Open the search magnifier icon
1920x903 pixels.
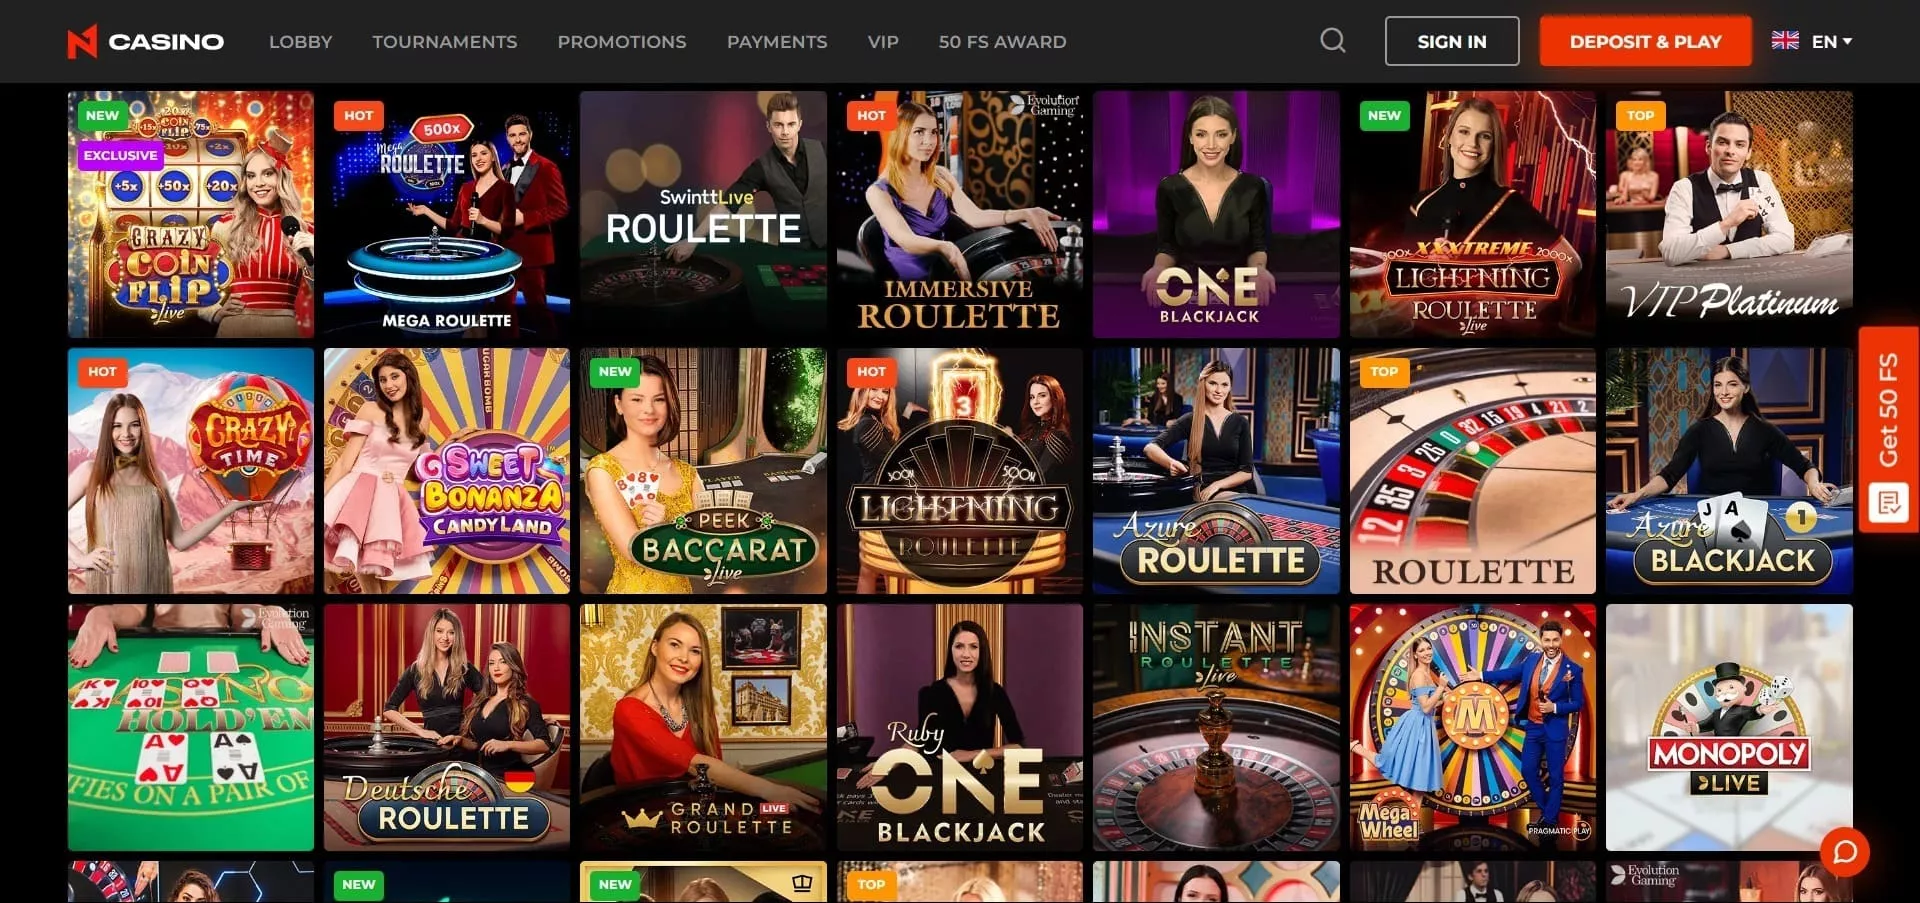(1332, 41)
